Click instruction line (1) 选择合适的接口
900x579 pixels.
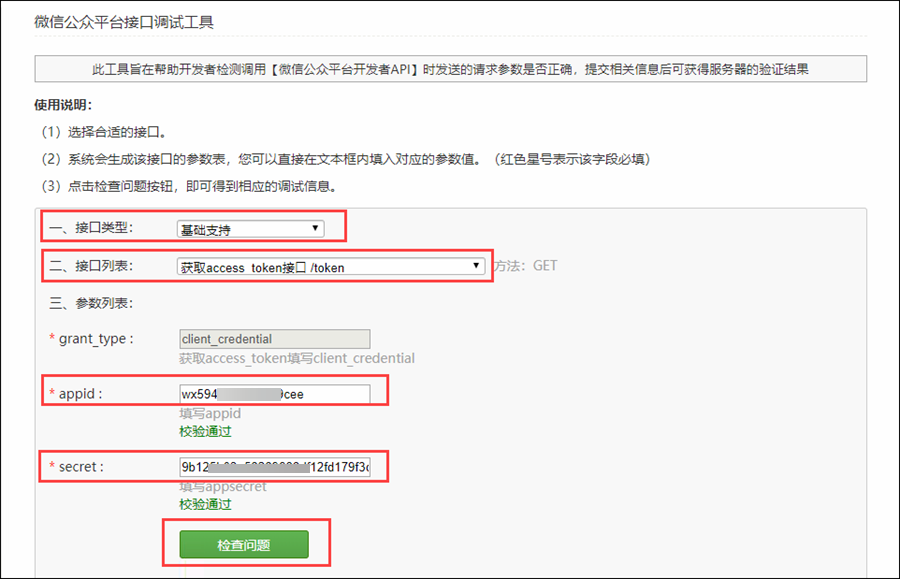click(104, 132)
